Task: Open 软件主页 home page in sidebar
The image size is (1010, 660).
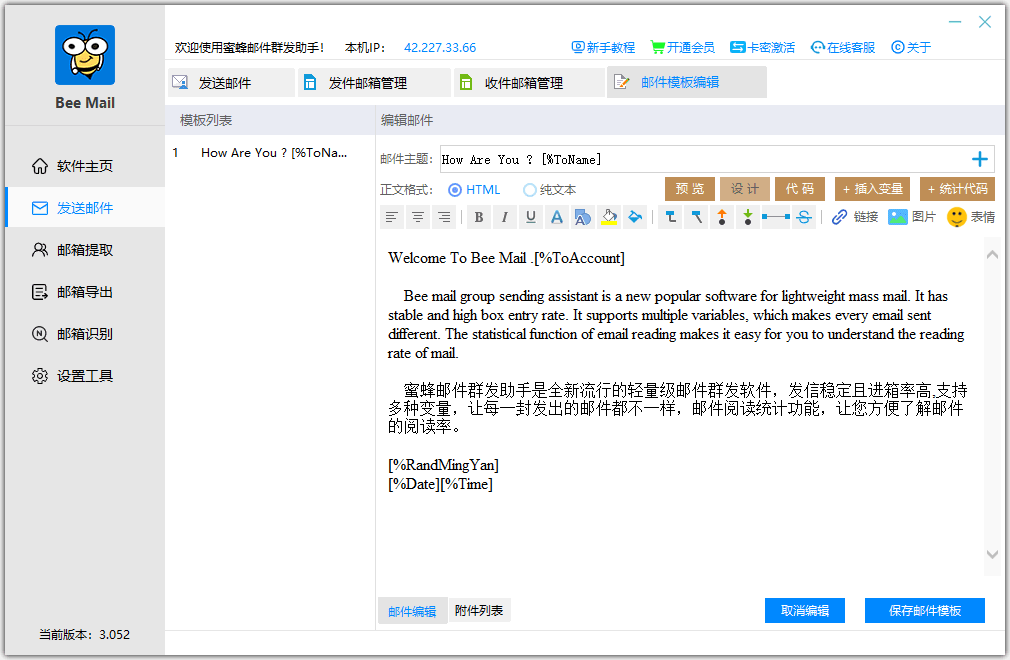Action: (x=85, y=166)
